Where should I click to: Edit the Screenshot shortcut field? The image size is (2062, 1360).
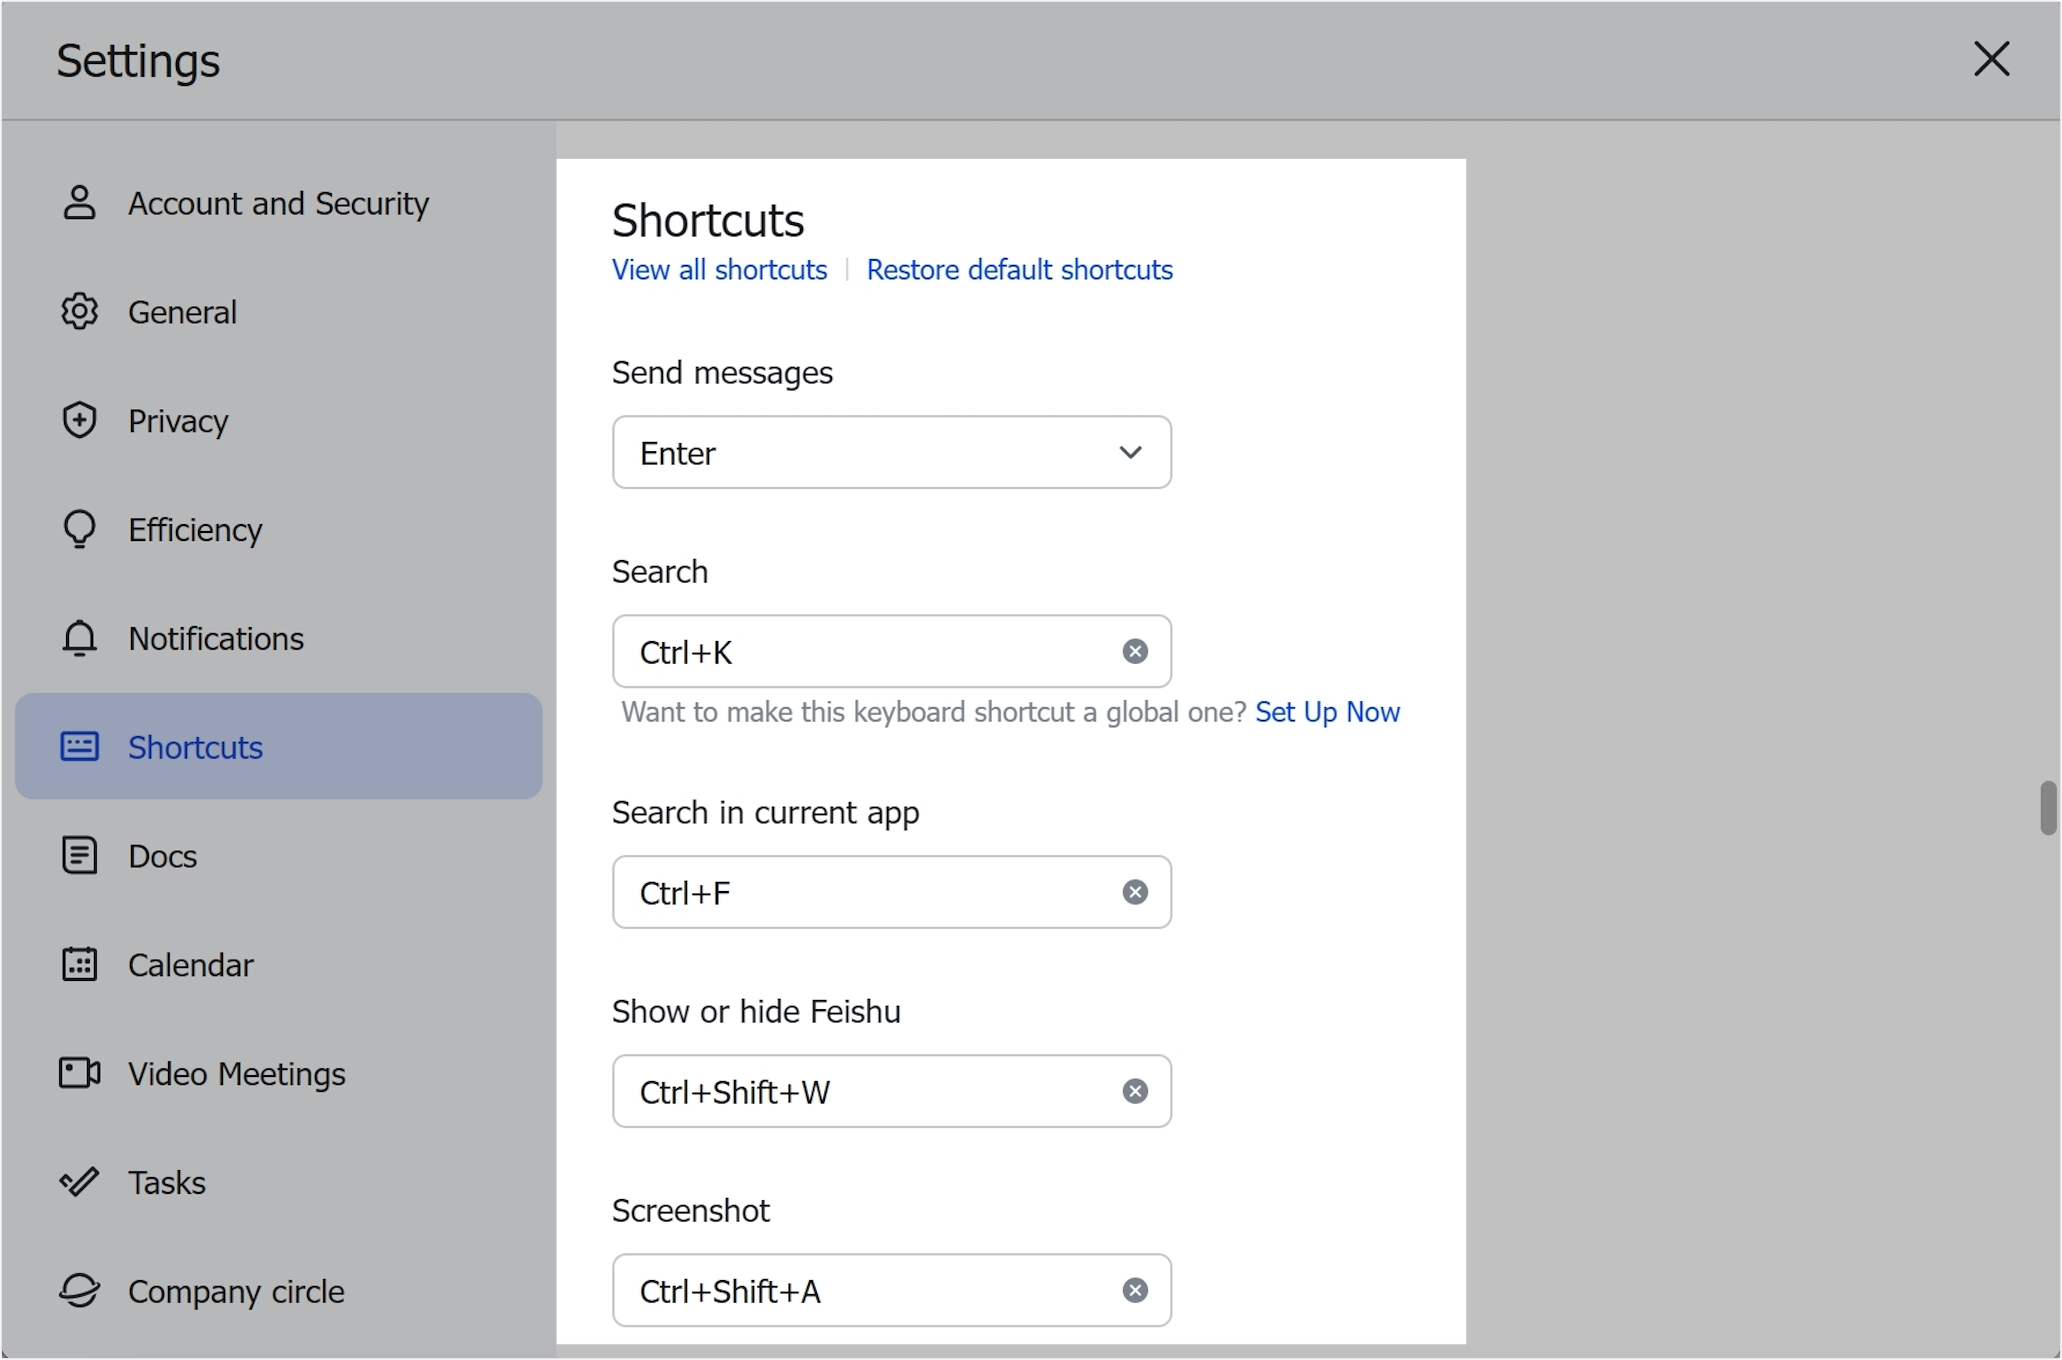coord(891,1290)
